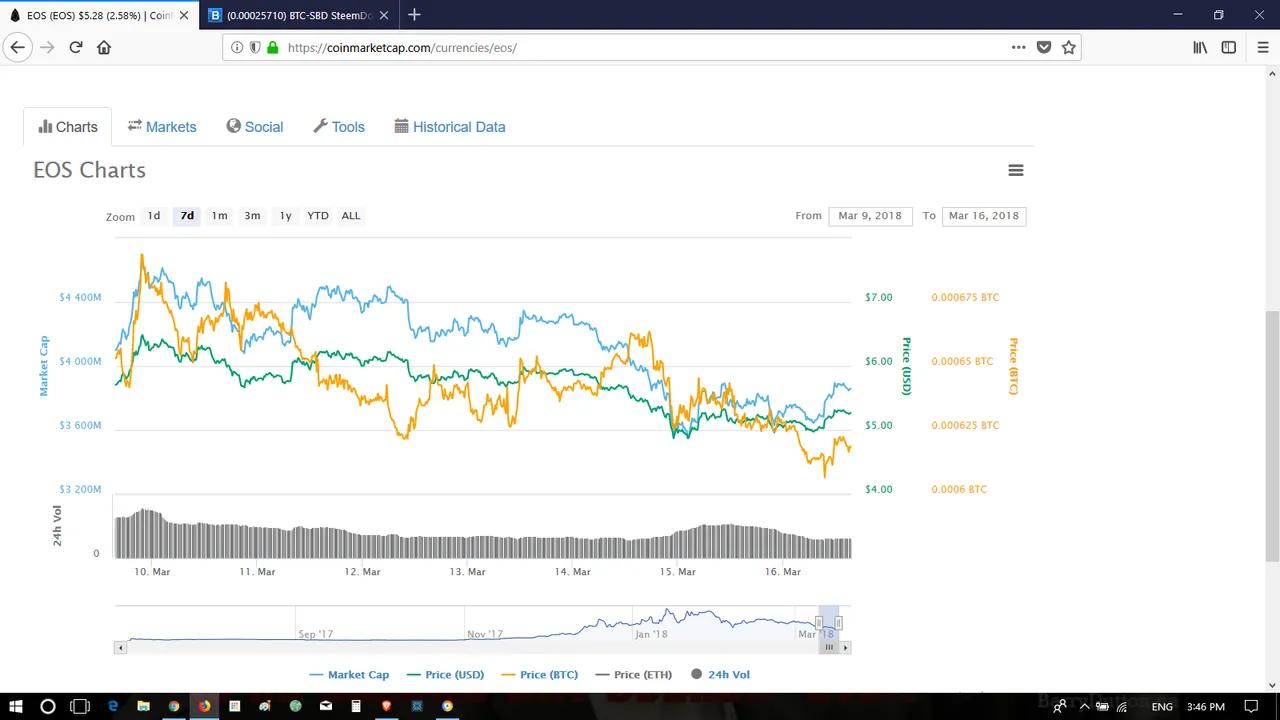Viewport: 1280px width, 720px height.
Task: Open the Brave browser taskbar icon
Action: tap(386, 706)
